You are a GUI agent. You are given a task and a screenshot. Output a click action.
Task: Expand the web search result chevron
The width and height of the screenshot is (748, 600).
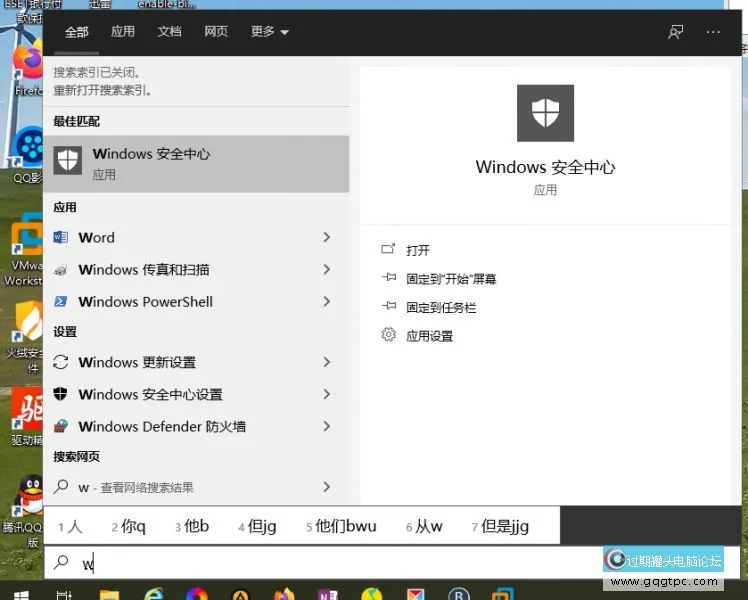click(327, 487)
